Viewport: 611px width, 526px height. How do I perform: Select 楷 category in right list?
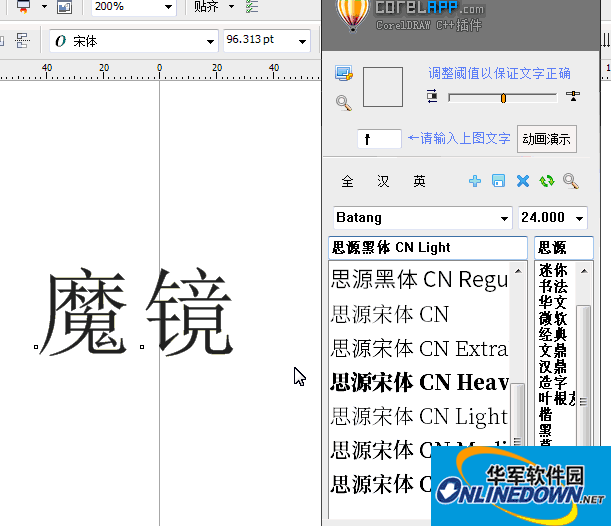546,414
